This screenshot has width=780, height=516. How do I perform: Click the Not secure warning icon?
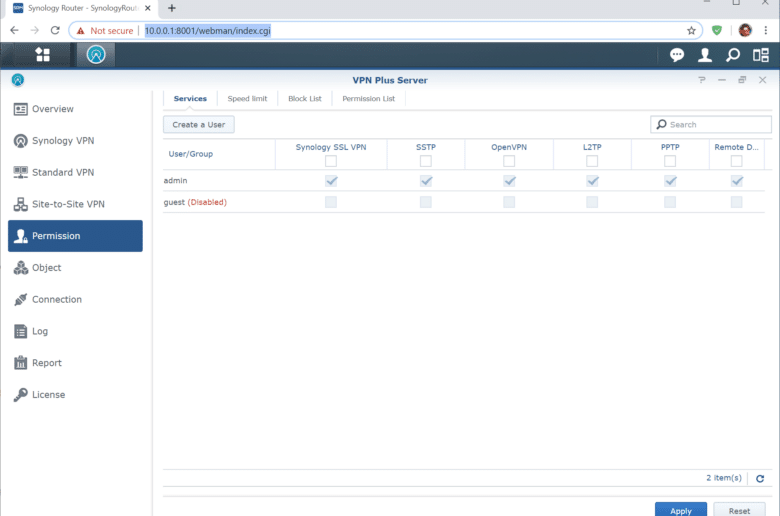[81, 31]
